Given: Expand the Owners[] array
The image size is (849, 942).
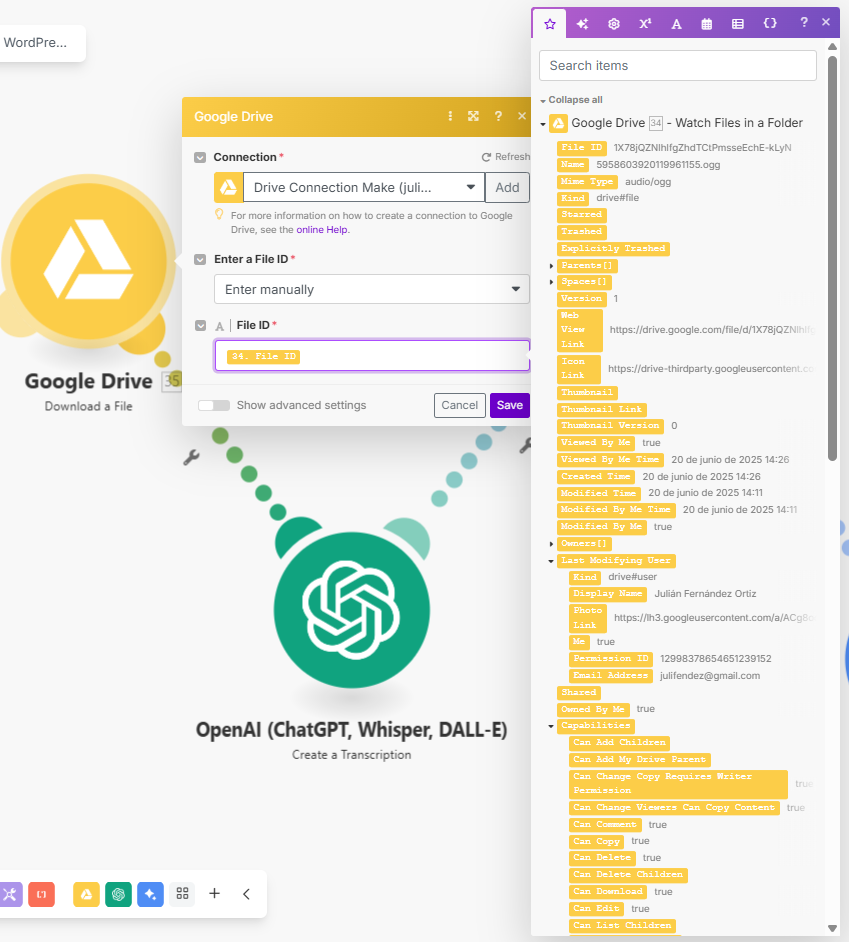Looking at the screenshot, I should coord(552,544).
